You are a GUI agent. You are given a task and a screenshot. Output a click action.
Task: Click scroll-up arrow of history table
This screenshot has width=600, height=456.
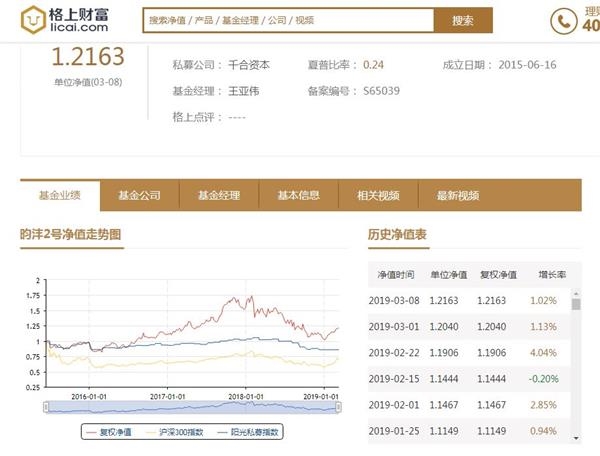(576, 291)
